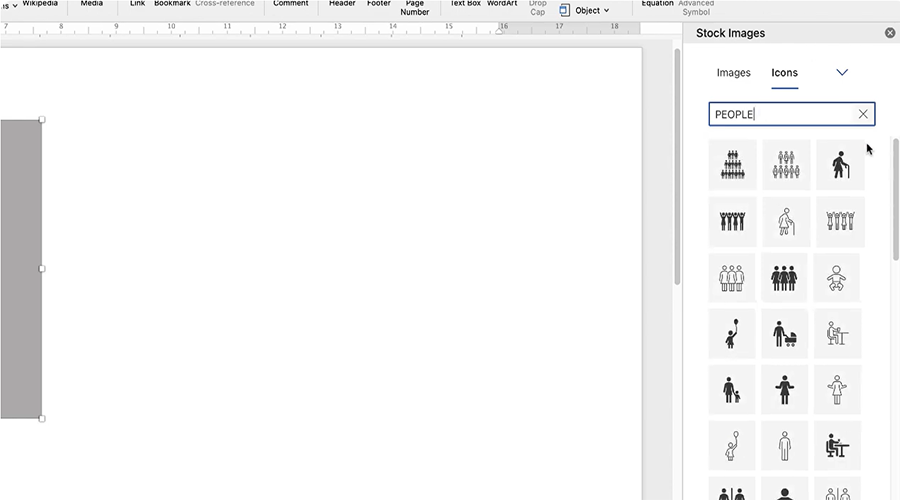Pick the baby icon from results
This screenshot has width=900, height=500.
click(x=839, y=277)
